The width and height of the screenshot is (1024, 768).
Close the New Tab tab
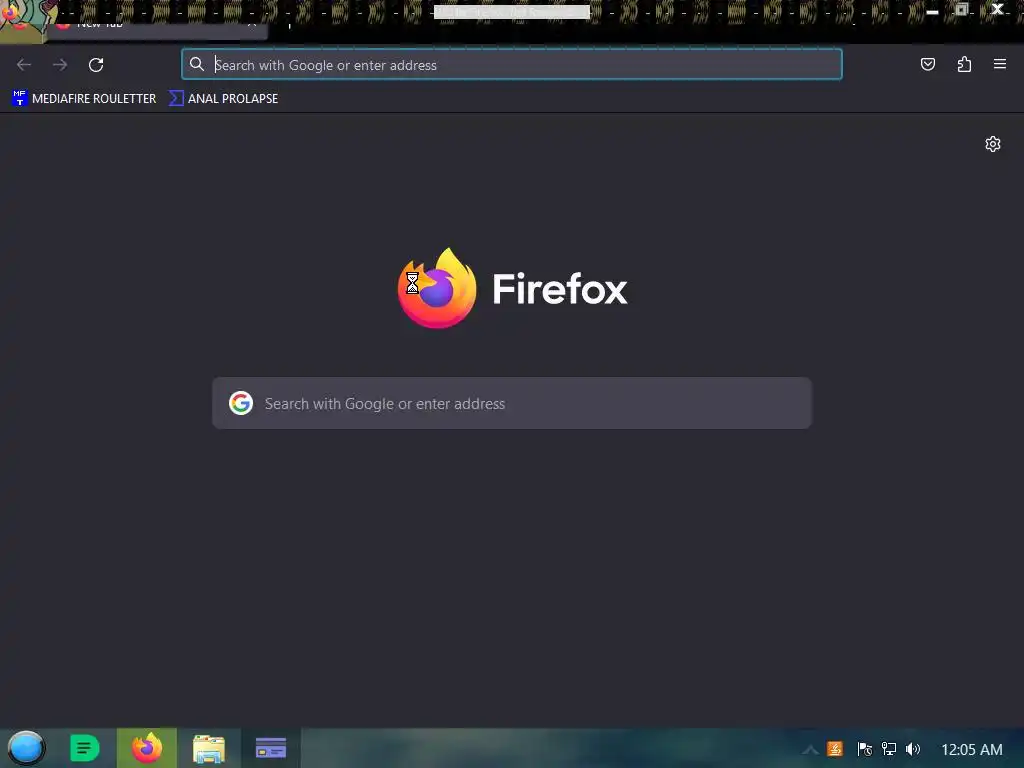(x=251, y=24)
